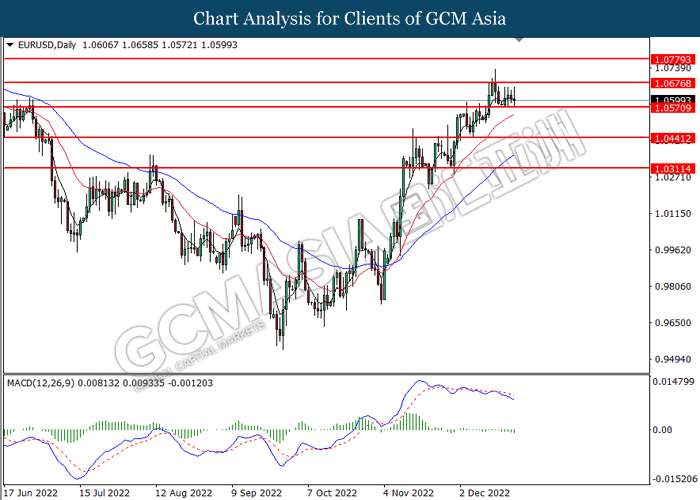This screenshot has width=700, height=500.
Task: Click the 15 Jul 2022 date label
Action: click(104, 493)
